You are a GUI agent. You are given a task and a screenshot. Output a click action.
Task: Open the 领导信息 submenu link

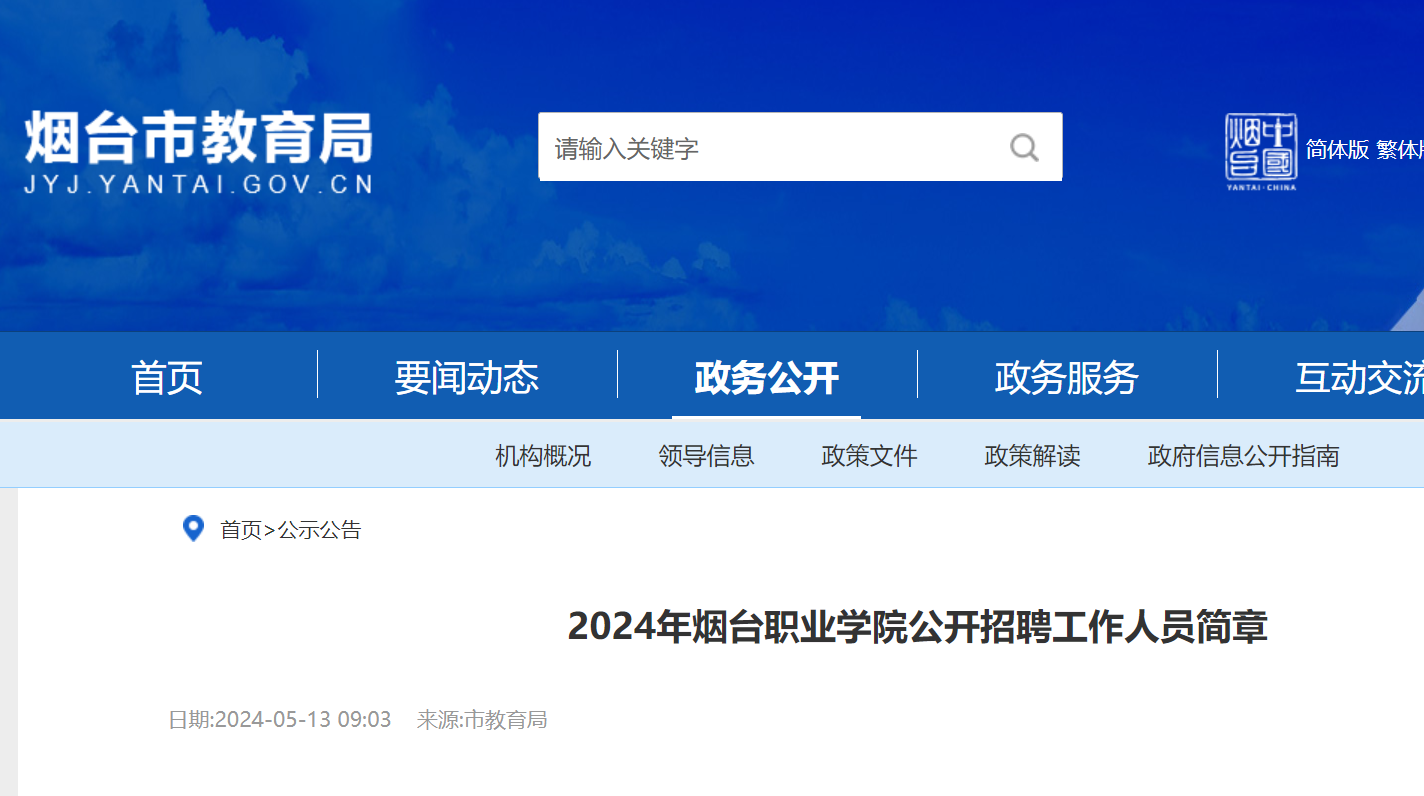click(x=706, y=456)
